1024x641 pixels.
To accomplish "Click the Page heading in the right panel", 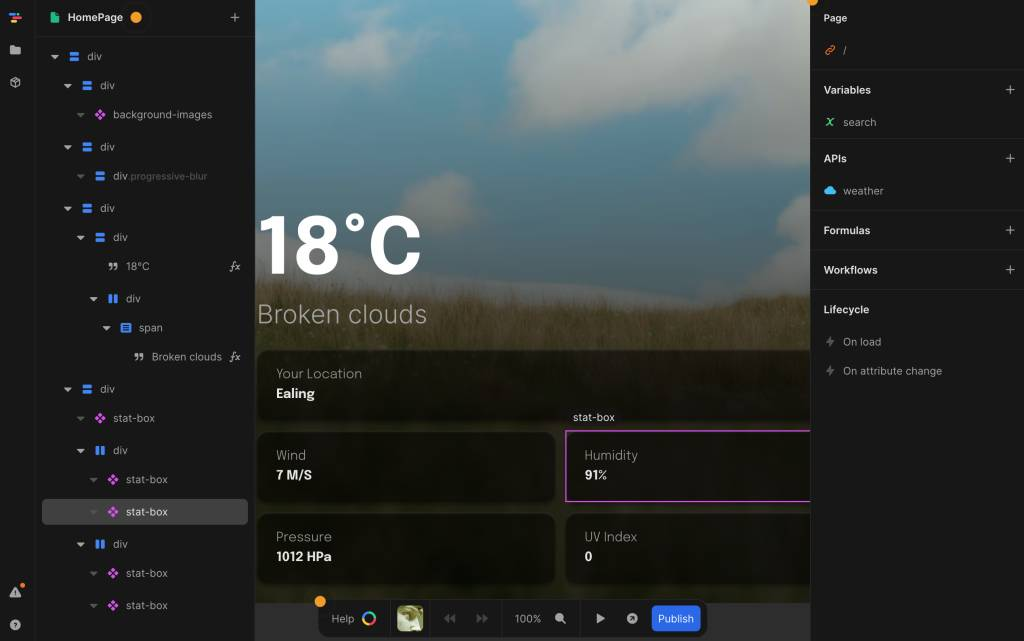I will coord(835,18).
